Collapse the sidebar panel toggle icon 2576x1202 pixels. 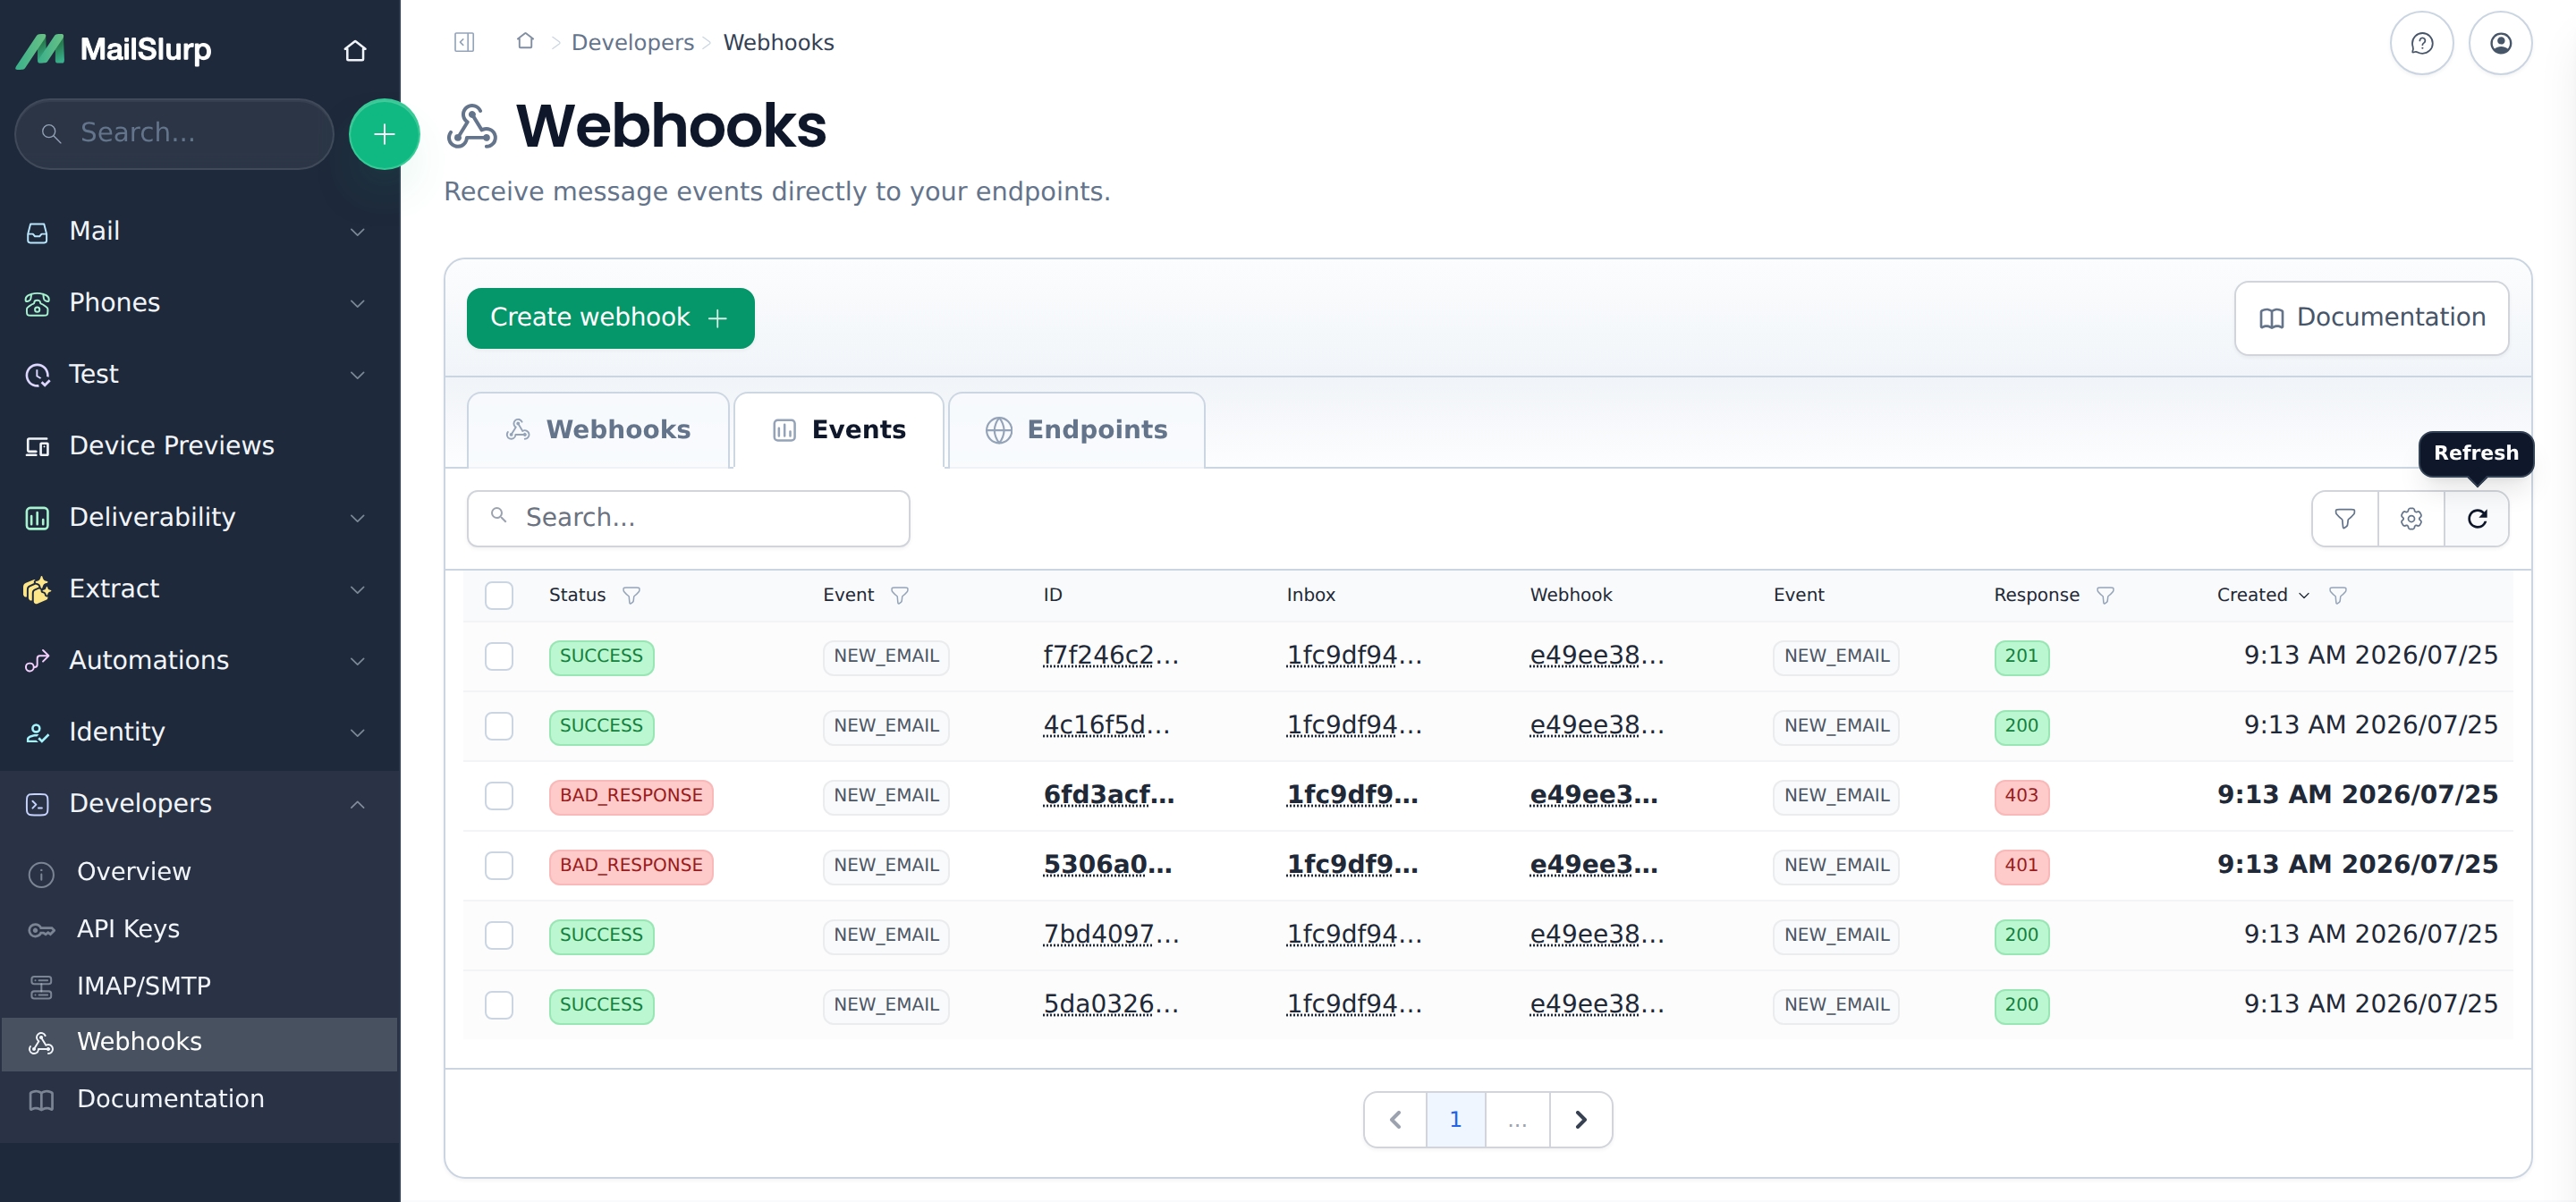pos(464,42)
